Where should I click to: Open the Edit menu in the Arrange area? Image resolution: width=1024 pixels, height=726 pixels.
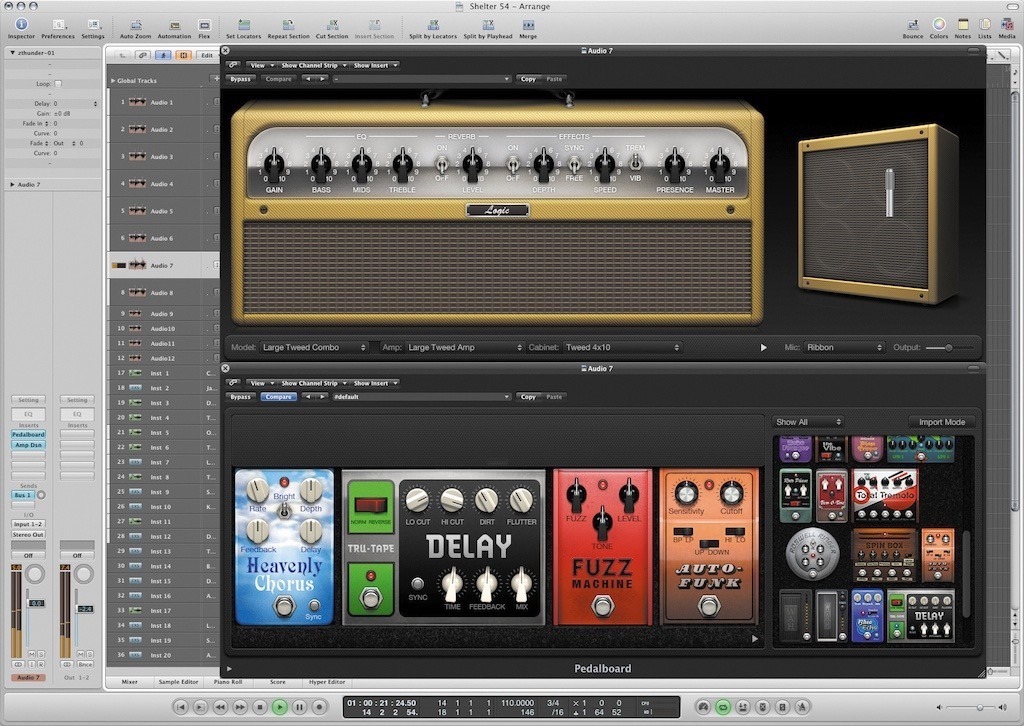(x=206, y=55)
